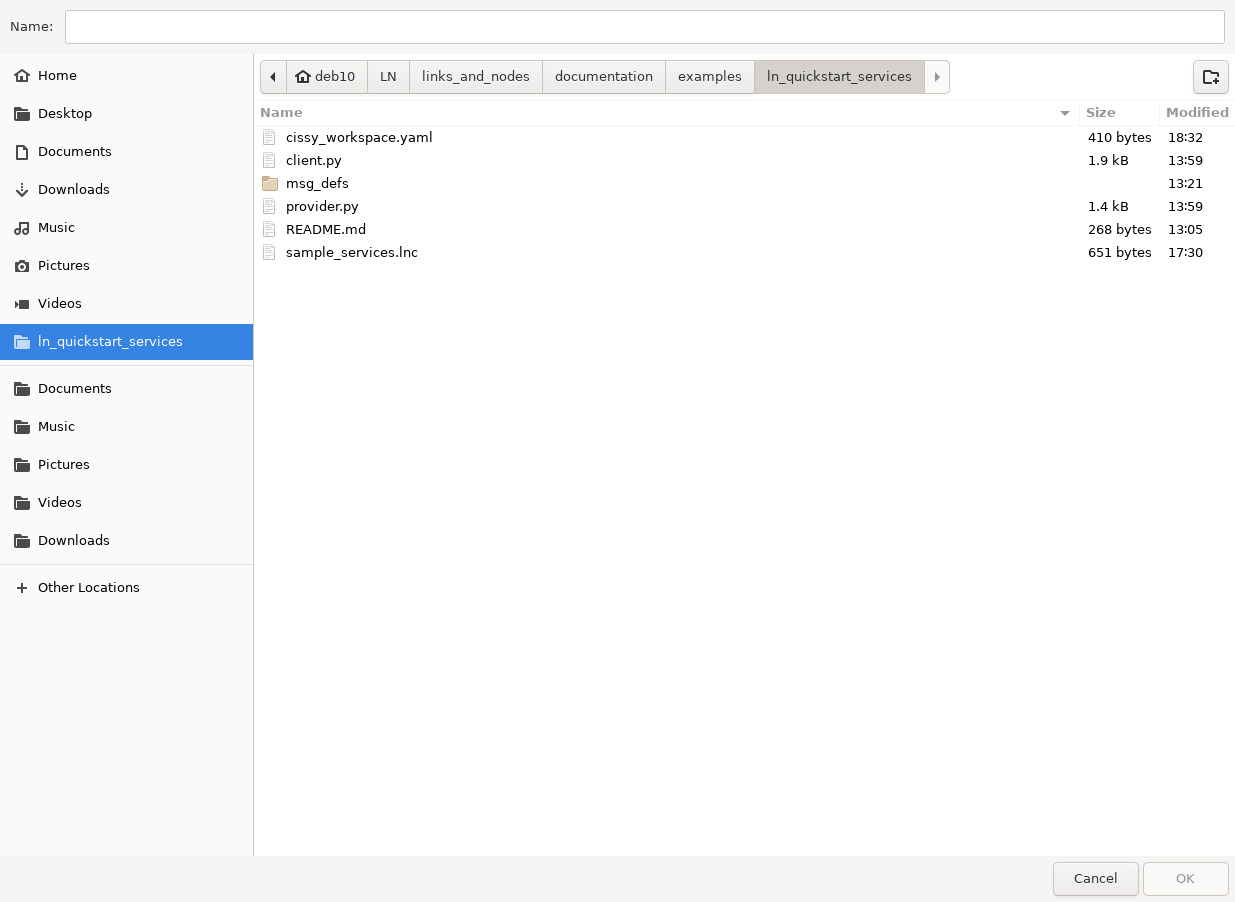
Task: Open Other Locations in sidebar
Action: (126, 588)
